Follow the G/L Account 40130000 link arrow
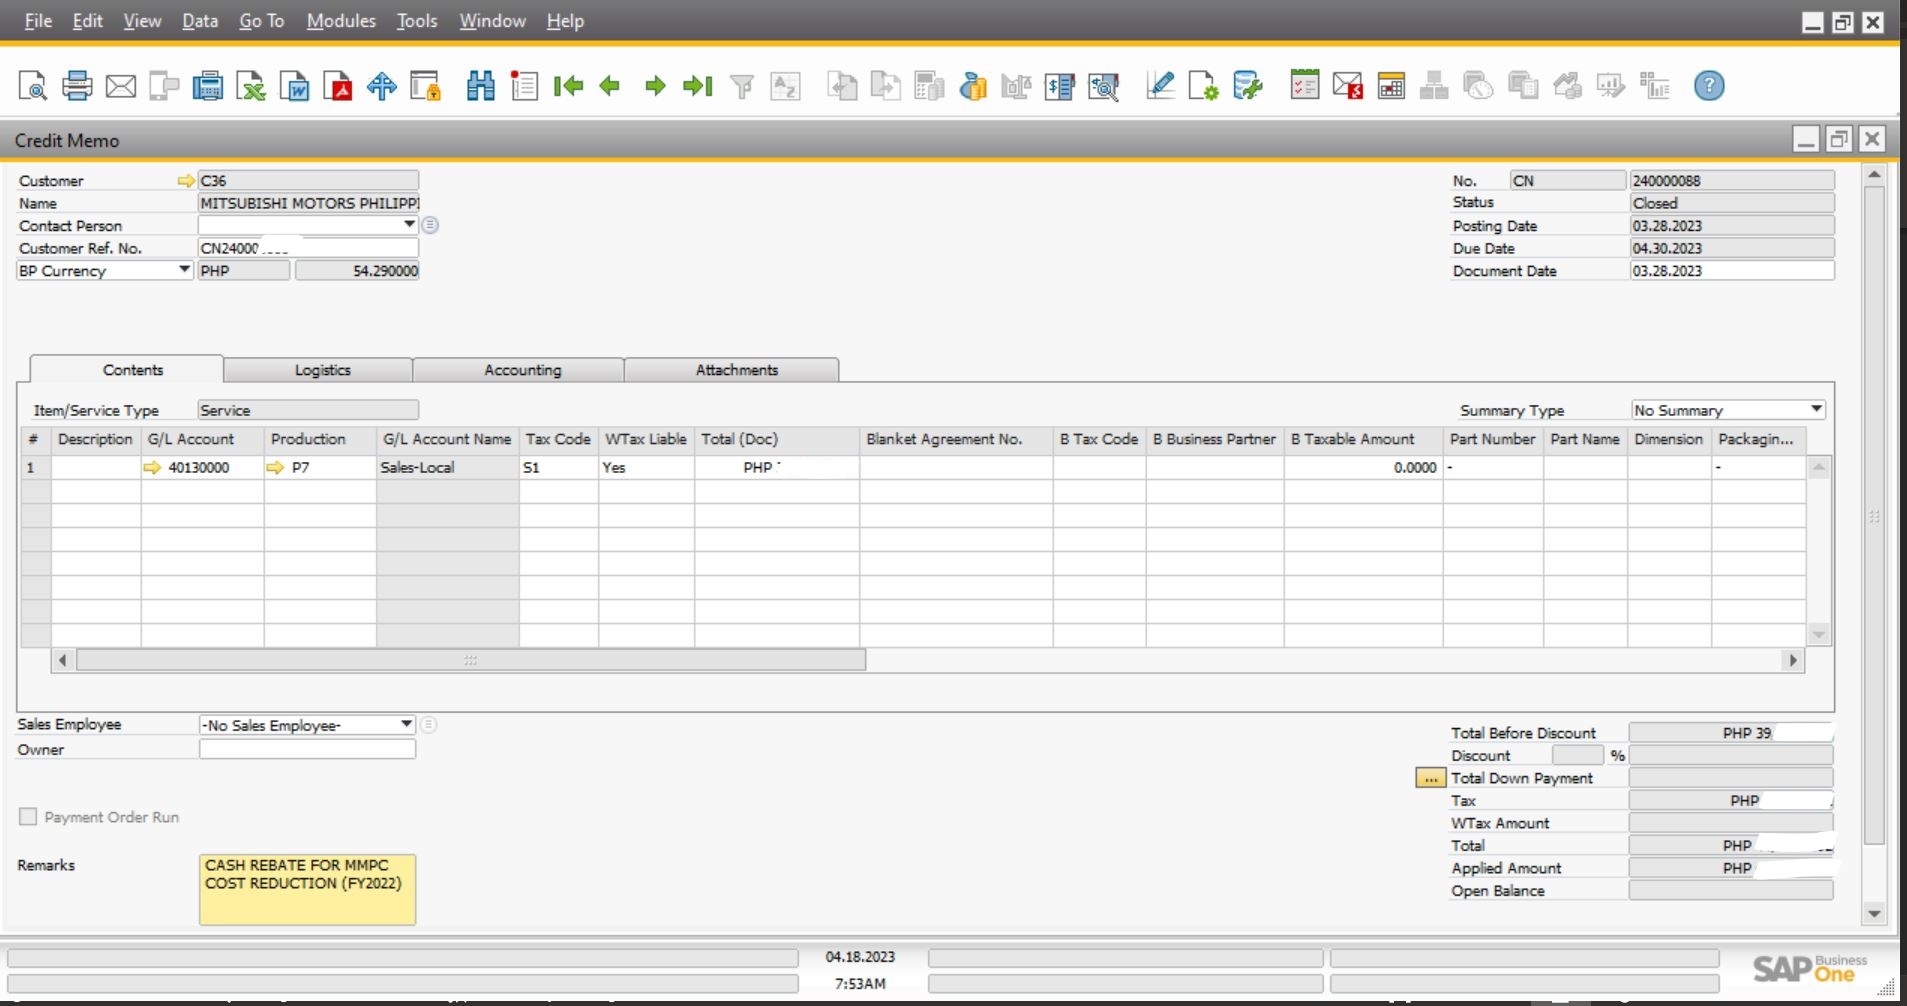Image resolution: width=1907 pixels, height=1006 pixels. pyautogui.click(x=153, y=467)
